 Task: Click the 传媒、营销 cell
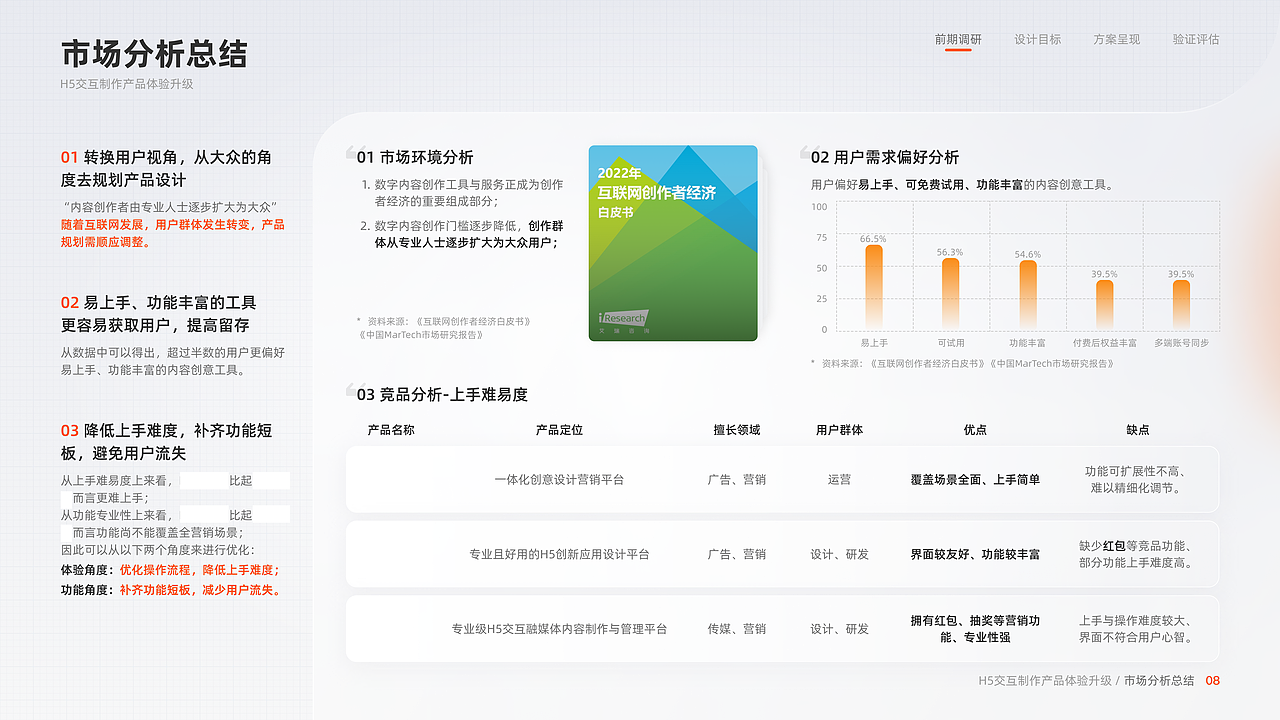tap(737, 629)
